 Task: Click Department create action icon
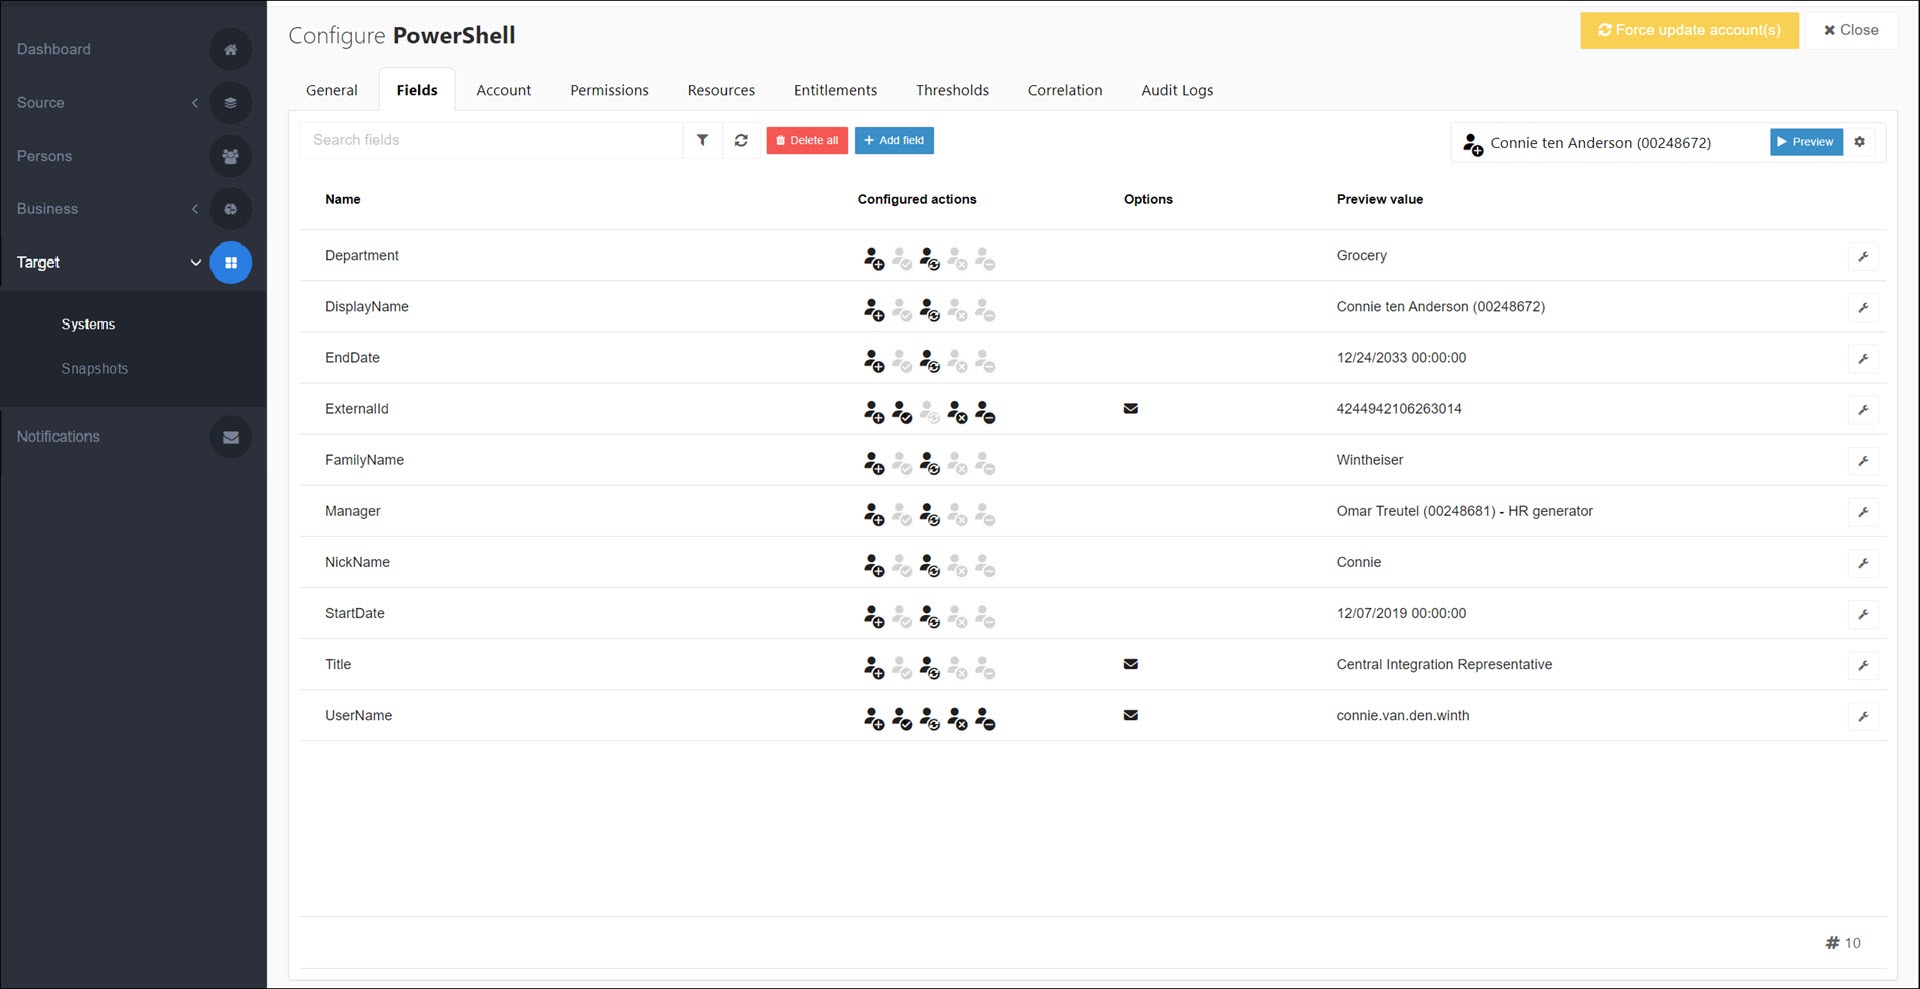[874, 259]
